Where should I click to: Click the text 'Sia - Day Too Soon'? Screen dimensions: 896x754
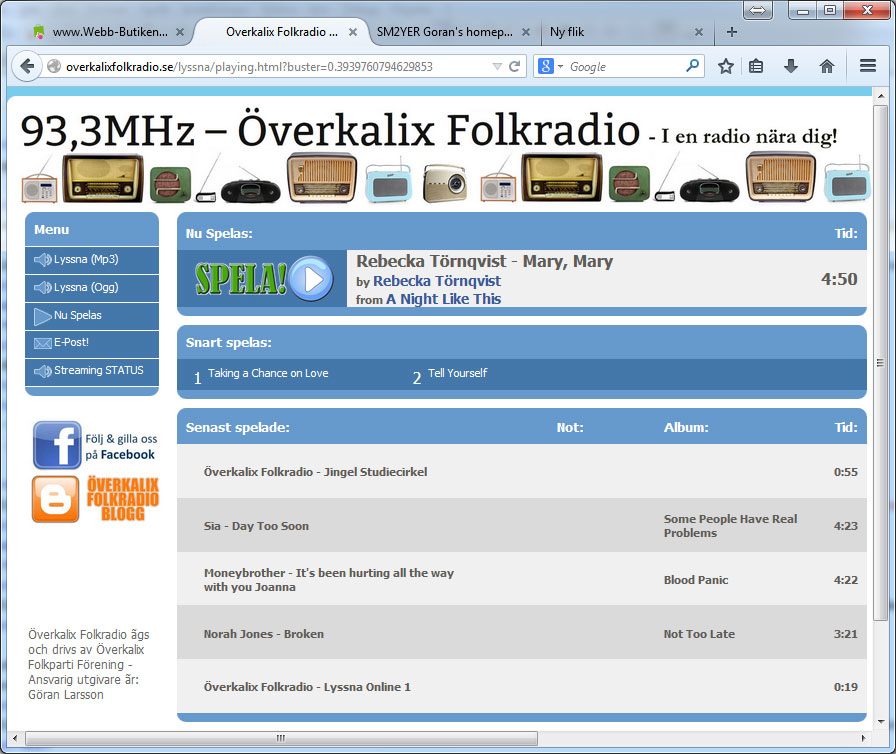coord(256,526)
